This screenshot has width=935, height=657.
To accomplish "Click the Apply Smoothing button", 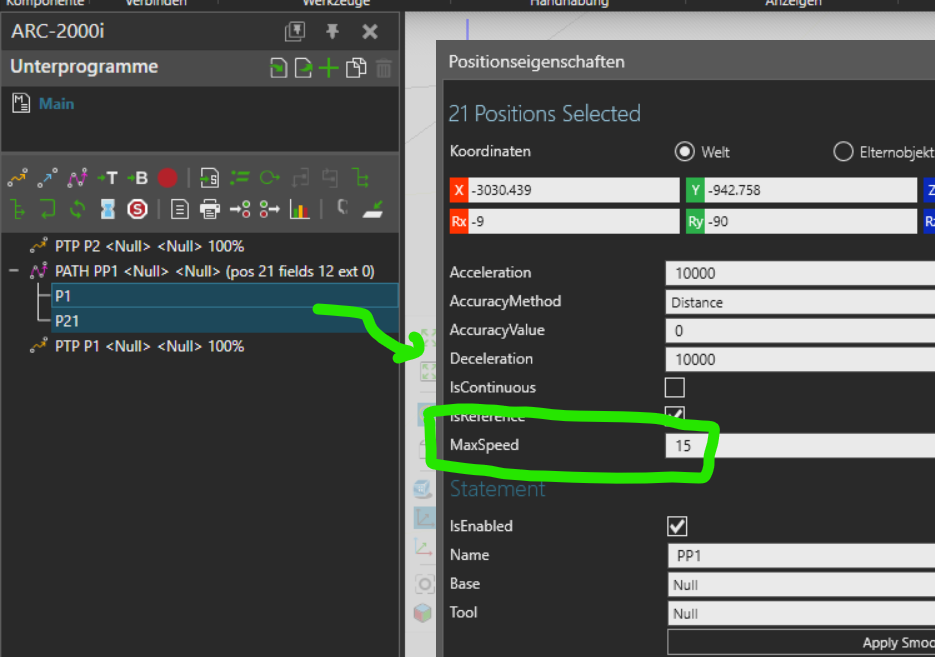I will [x=801, y=642].
